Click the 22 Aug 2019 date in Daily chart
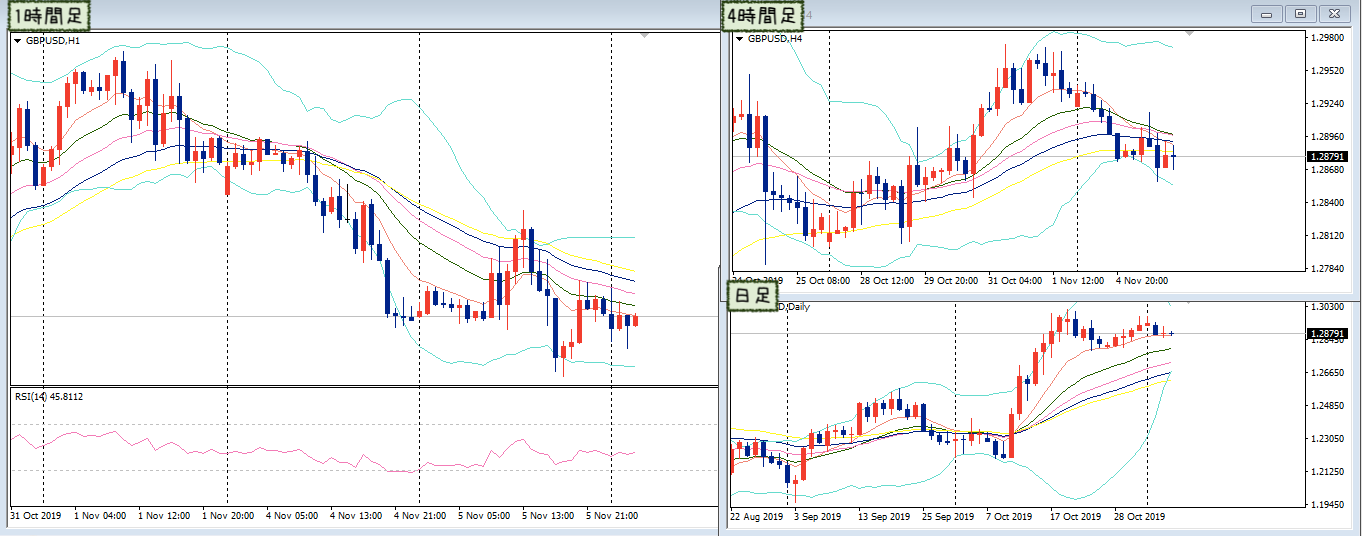This screenshot has width=1362, height=536. tap(757, 516)
